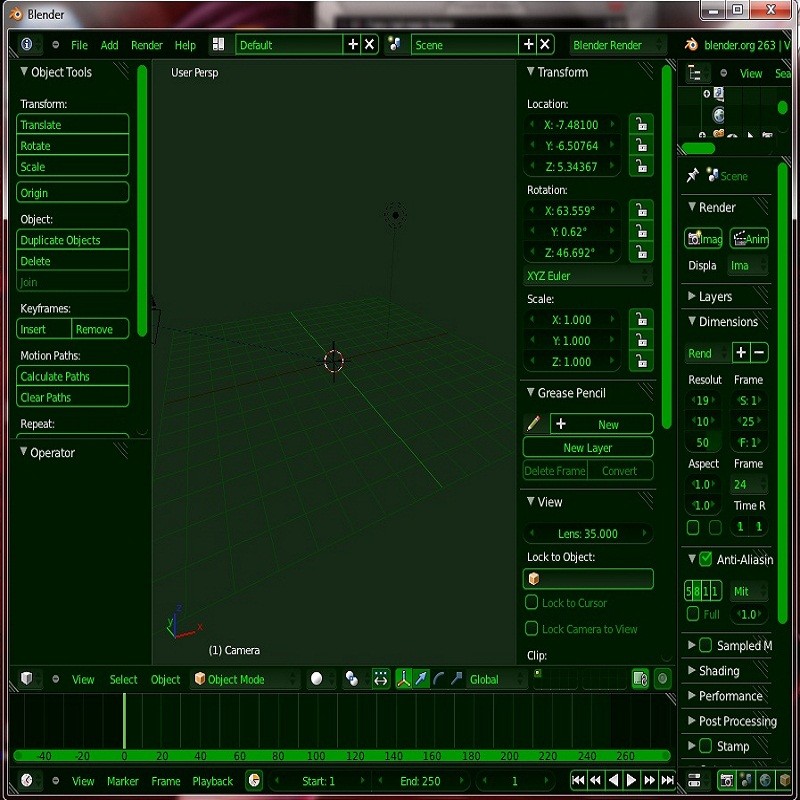Select the rotate manipulator icon
Screen dimensions: 800x800
(x=437, y=679)
